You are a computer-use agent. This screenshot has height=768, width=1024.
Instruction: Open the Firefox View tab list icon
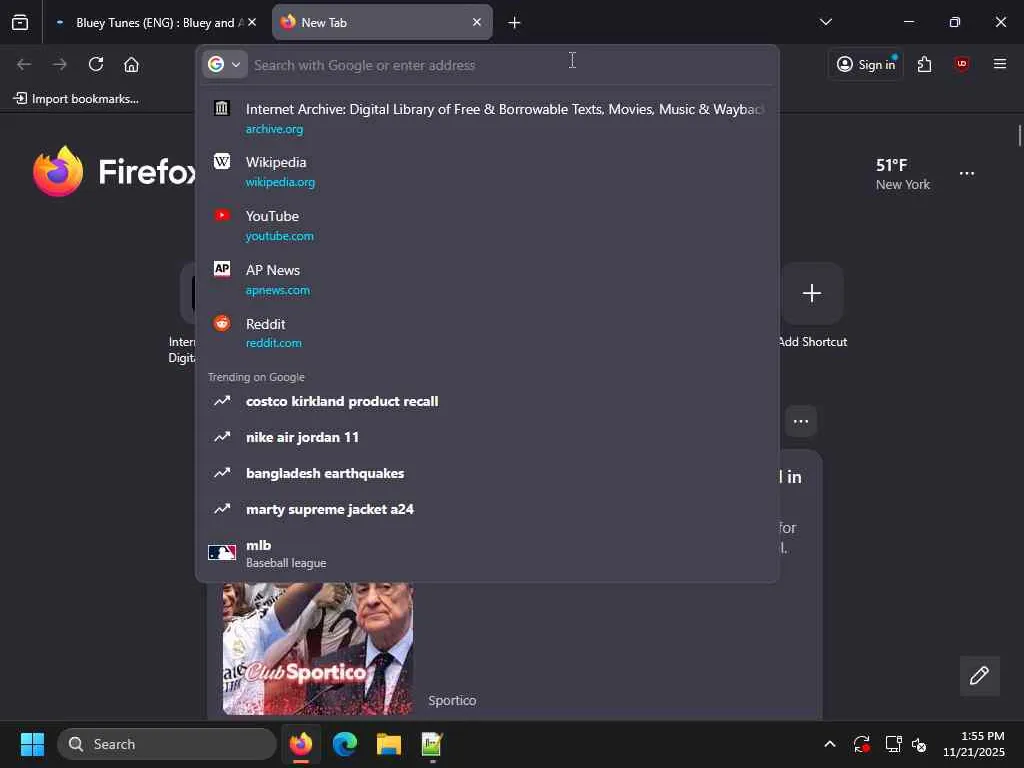(20, 22)
